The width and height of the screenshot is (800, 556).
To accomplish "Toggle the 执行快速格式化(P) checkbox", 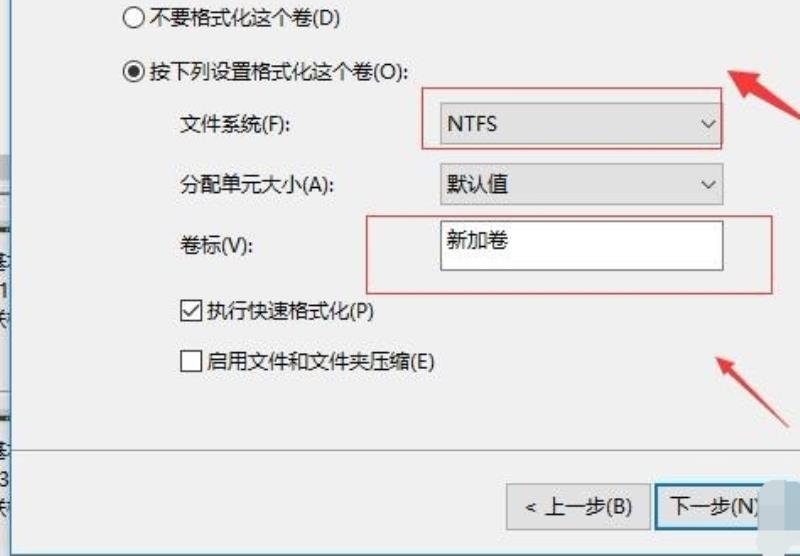I will pyautogui.click(x=191, y=311).
